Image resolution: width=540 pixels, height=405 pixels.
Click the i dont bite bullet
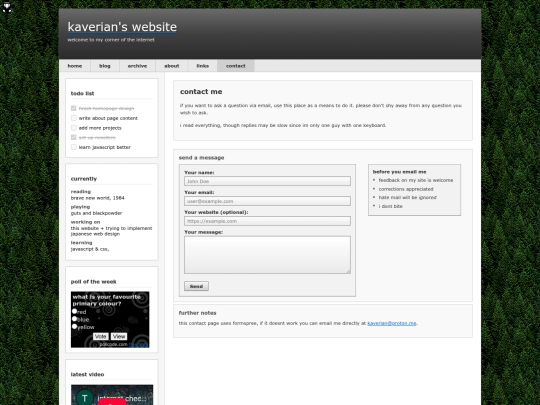pyautogui.click(x=391, y=206)
